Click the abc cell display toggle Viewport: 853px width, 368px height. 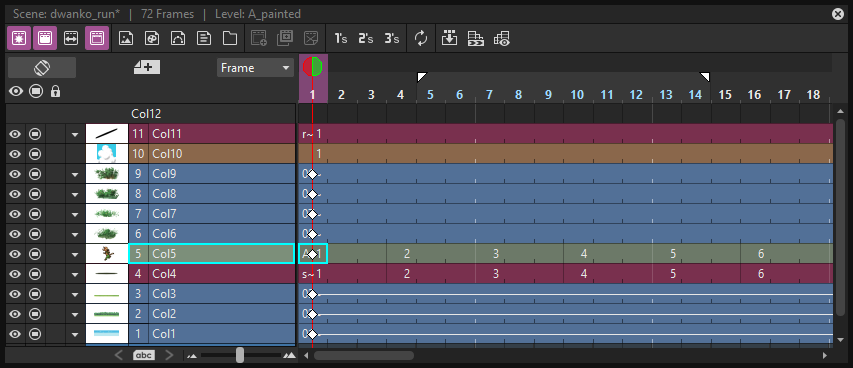pos(144,355)
